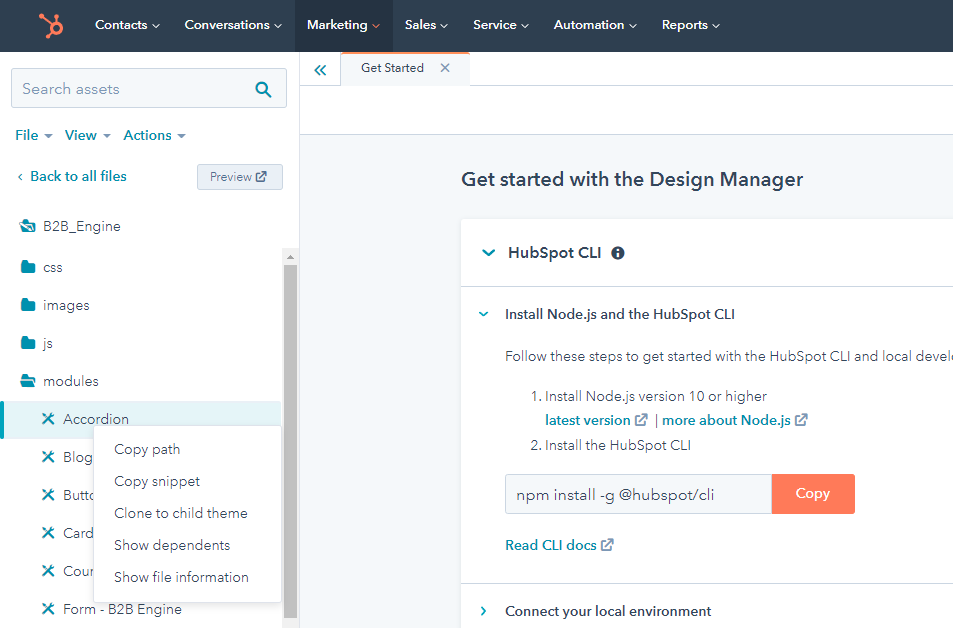Click the HubSpot CLI info icon
The image size is (953, 628).
click(618, 253)
